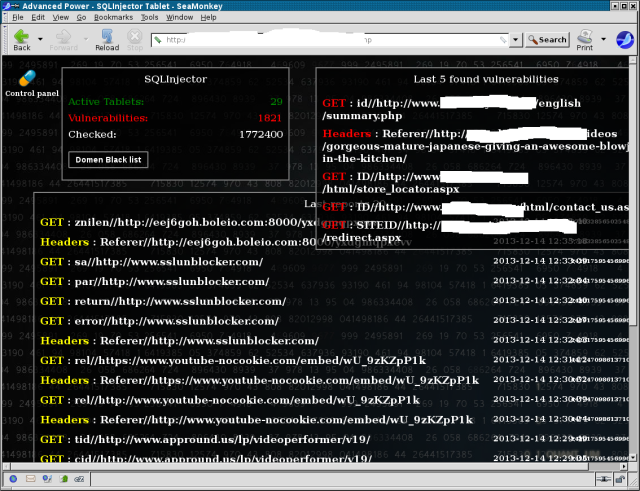Click the Search button
The height and width of the screenshot is (491, 640).
pos(547,40)
